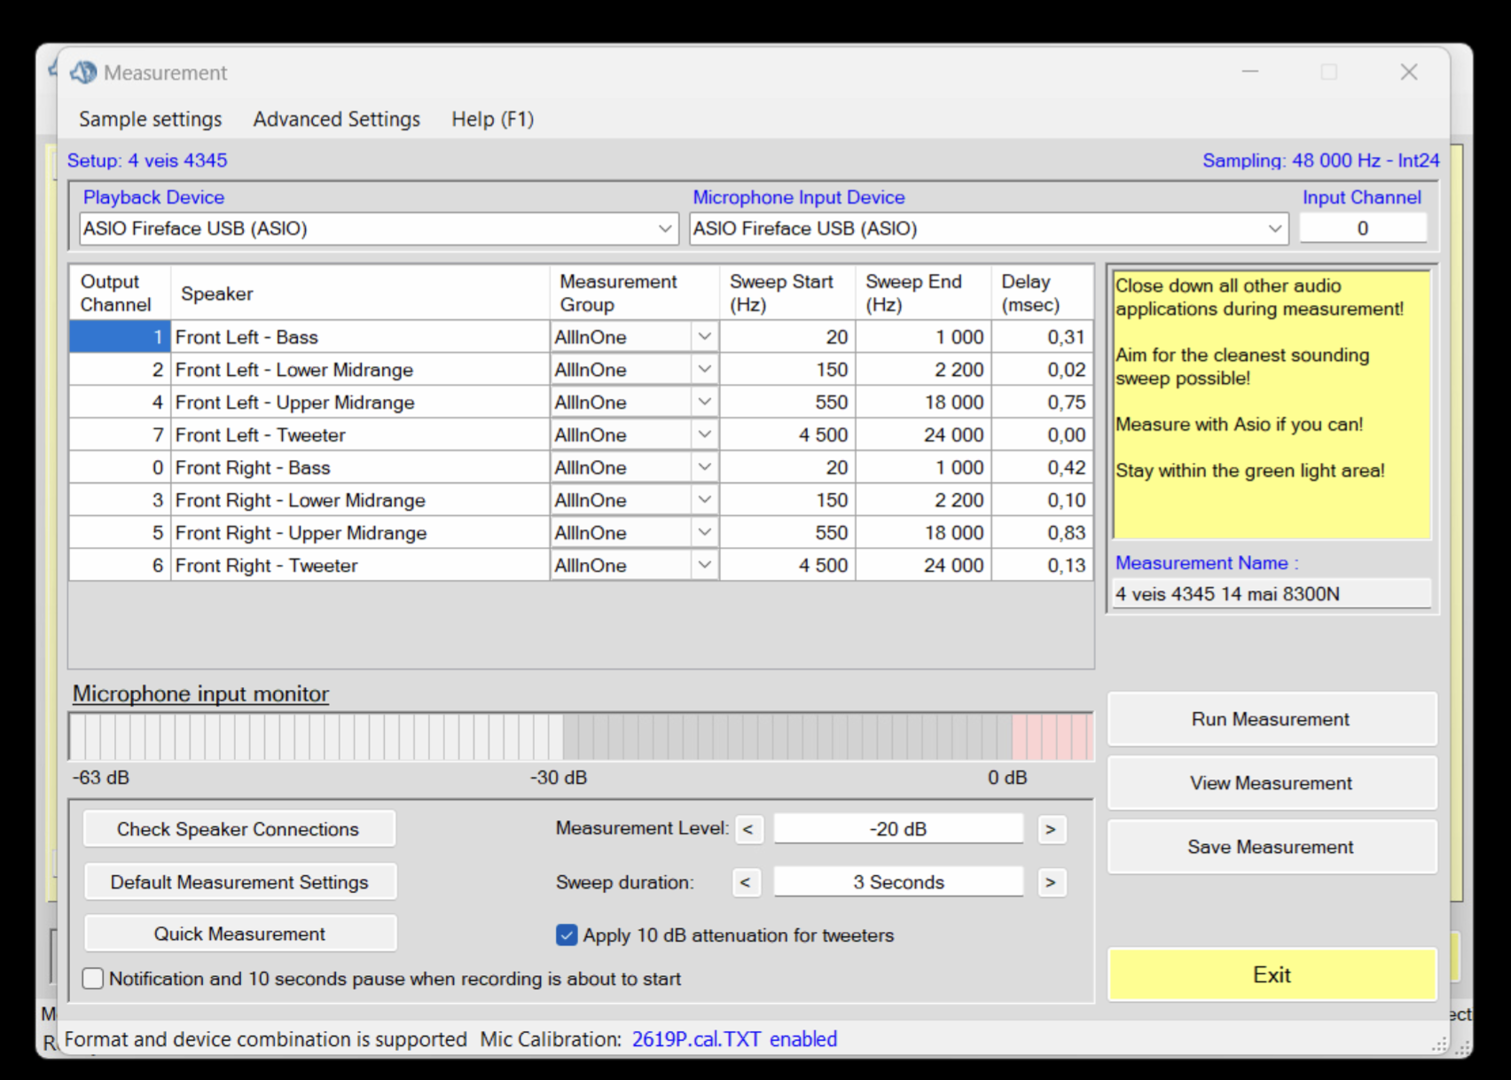Click Sweep End 18 000 for Front Left - Upper Midrange
This screenshot has width=1511, height=1080.
[x=923, y=402]
